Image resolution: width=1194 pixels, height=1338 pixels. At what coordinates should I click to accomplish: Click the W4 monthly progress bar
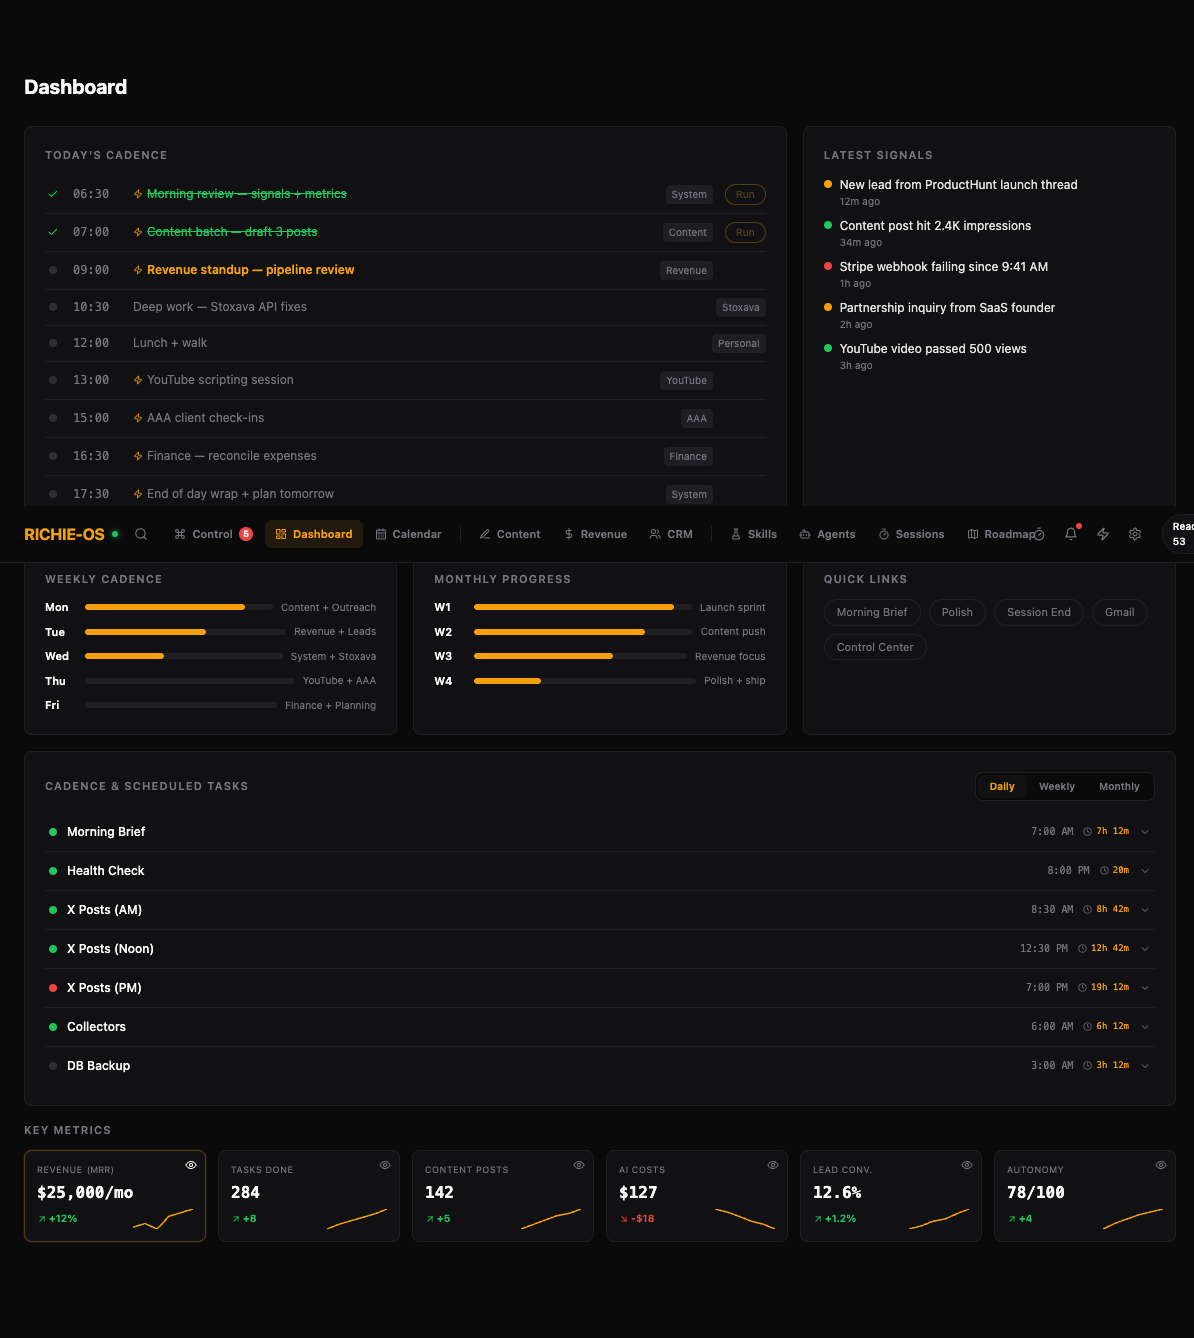click(x=583, y=680)
